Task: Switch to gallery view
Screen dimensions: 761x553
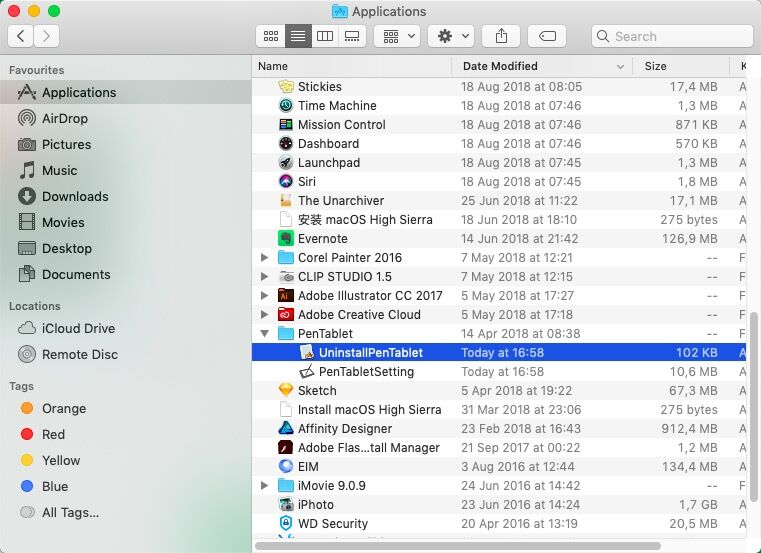Action: coord(352,36)
